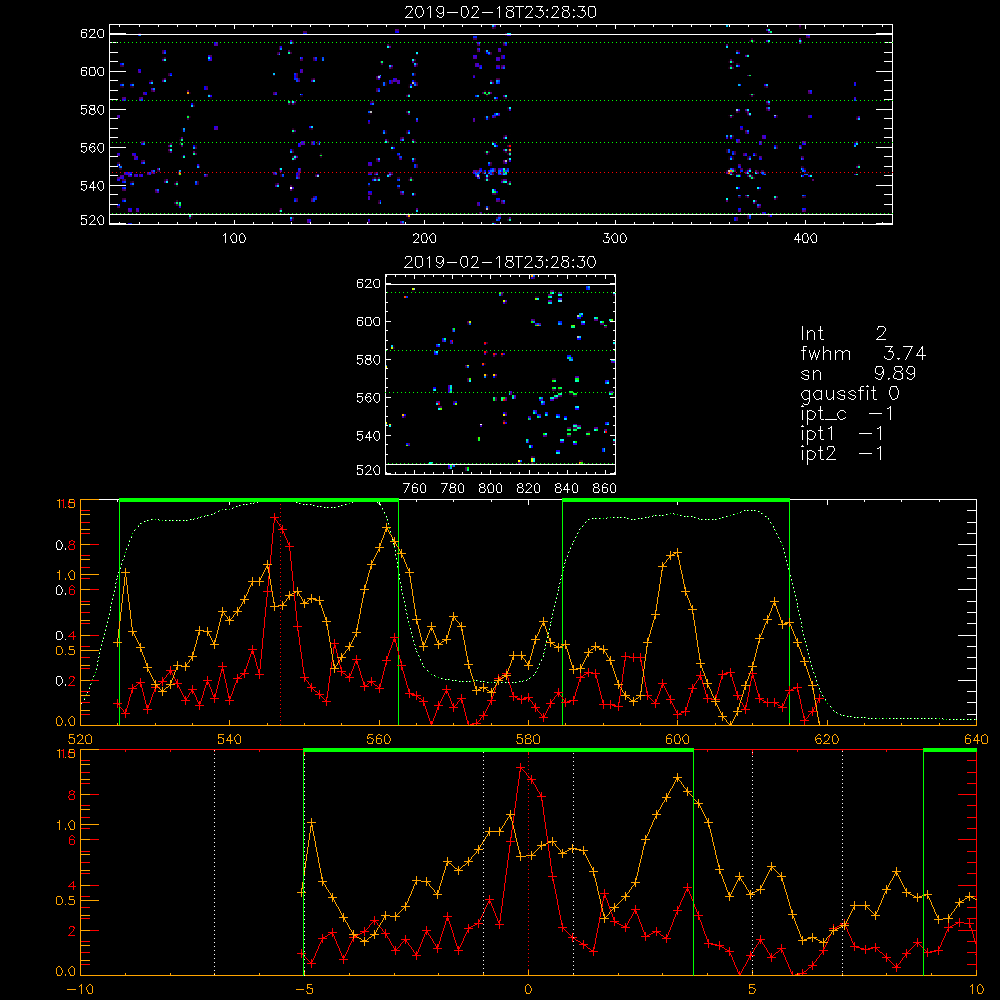Select the 'Int 2' readout line
This screenshot has width=1000, height=1000.
point(843,334)
